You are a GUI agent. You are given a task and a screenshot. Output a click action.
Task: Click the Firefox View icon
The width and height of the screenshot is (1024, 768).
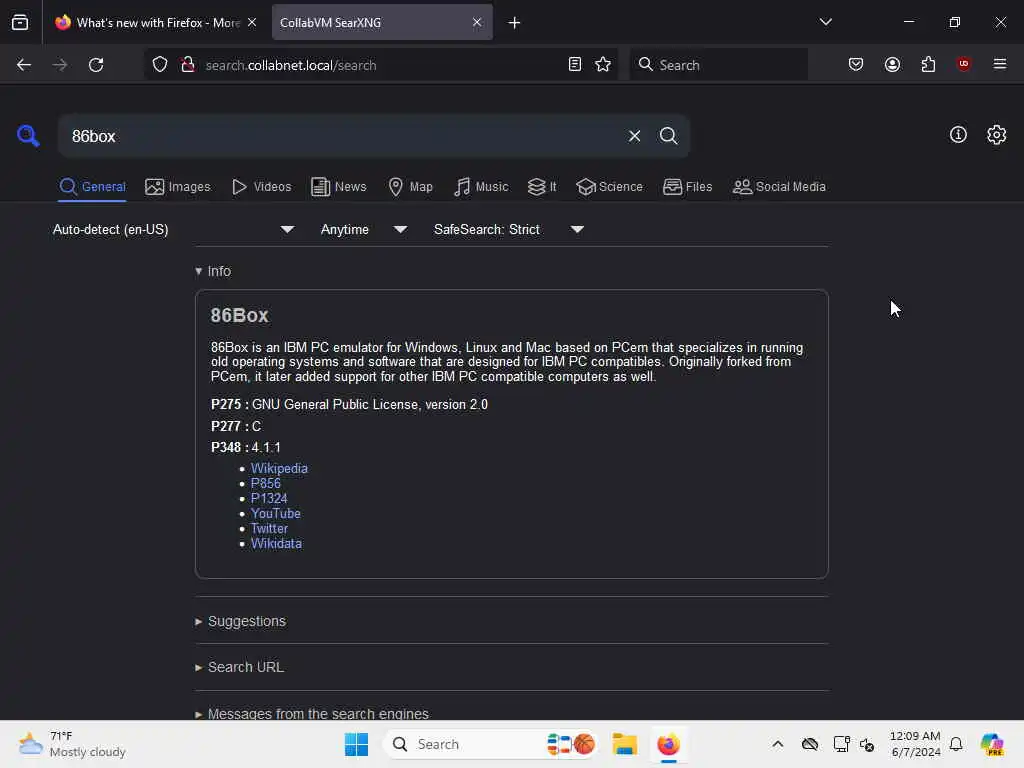tap(20, 22)
